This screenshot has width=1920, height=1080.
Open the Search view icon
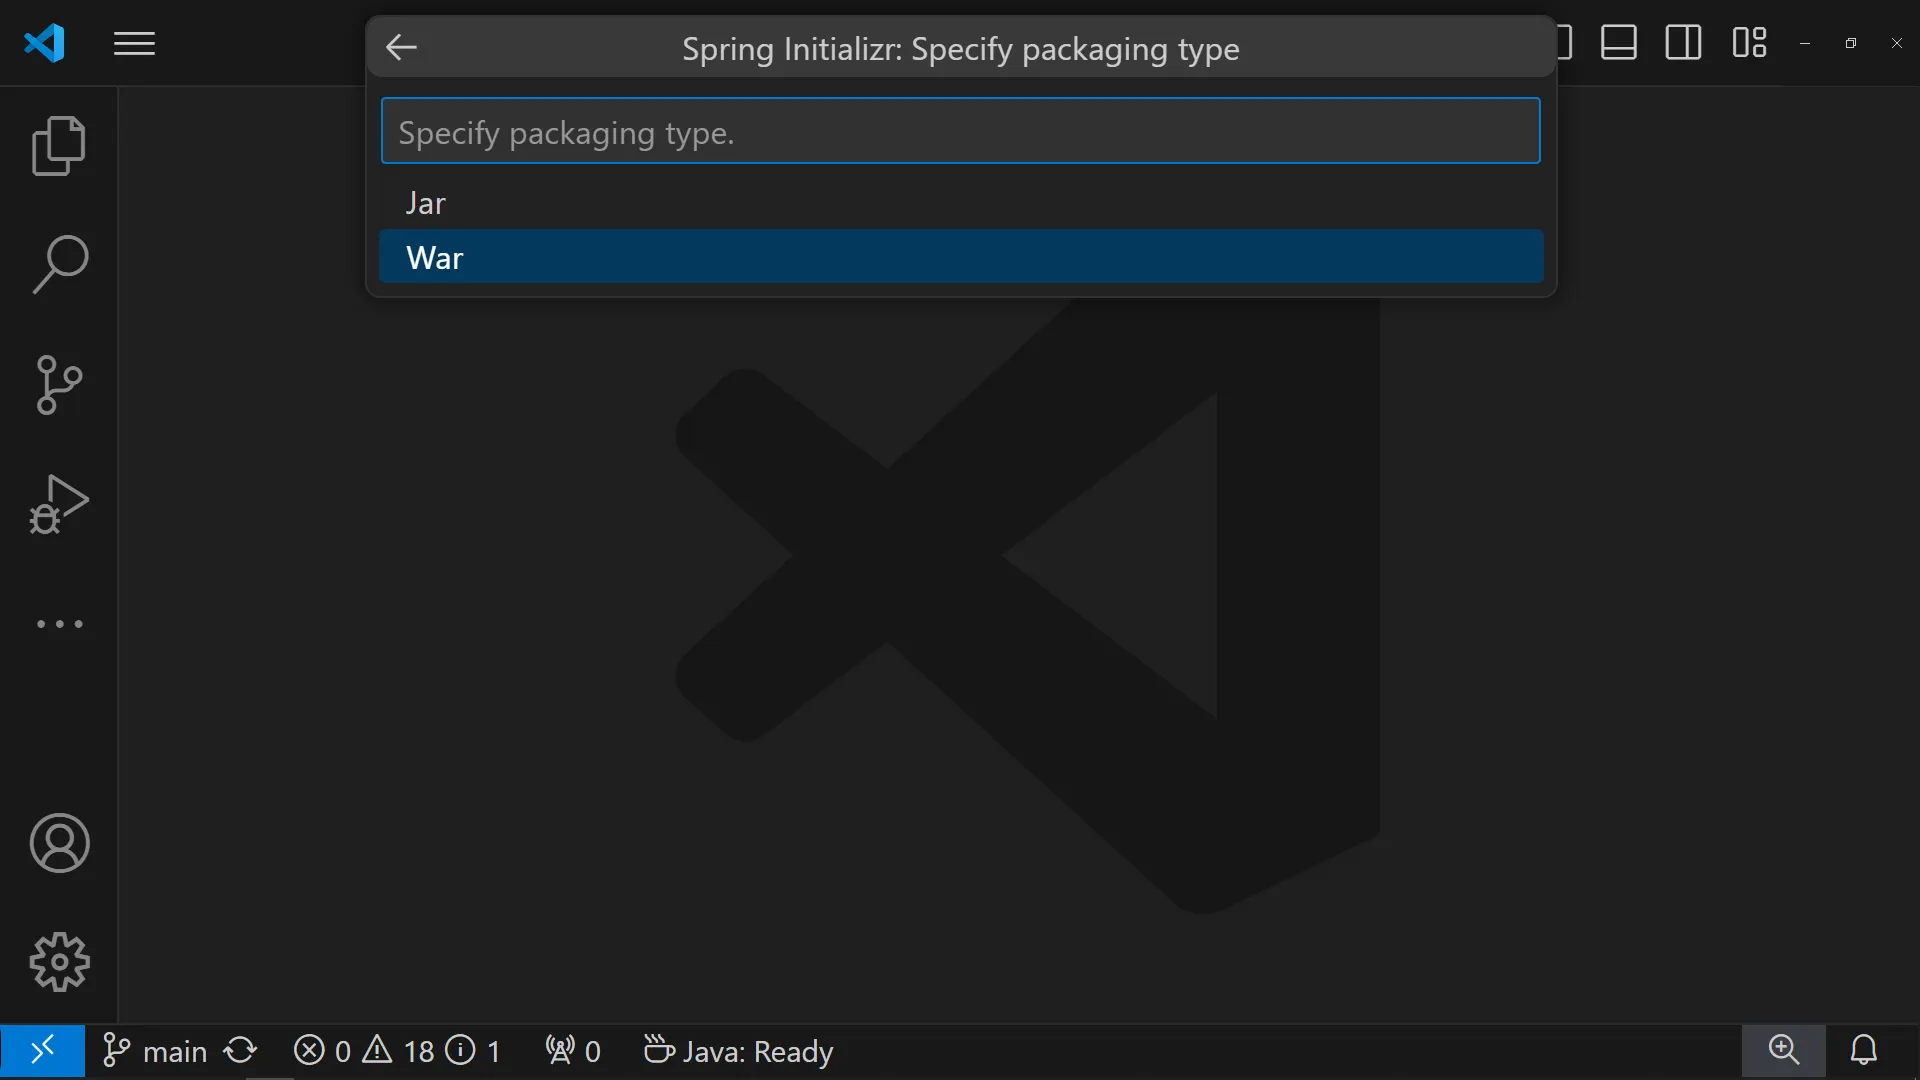coord(59,265)
